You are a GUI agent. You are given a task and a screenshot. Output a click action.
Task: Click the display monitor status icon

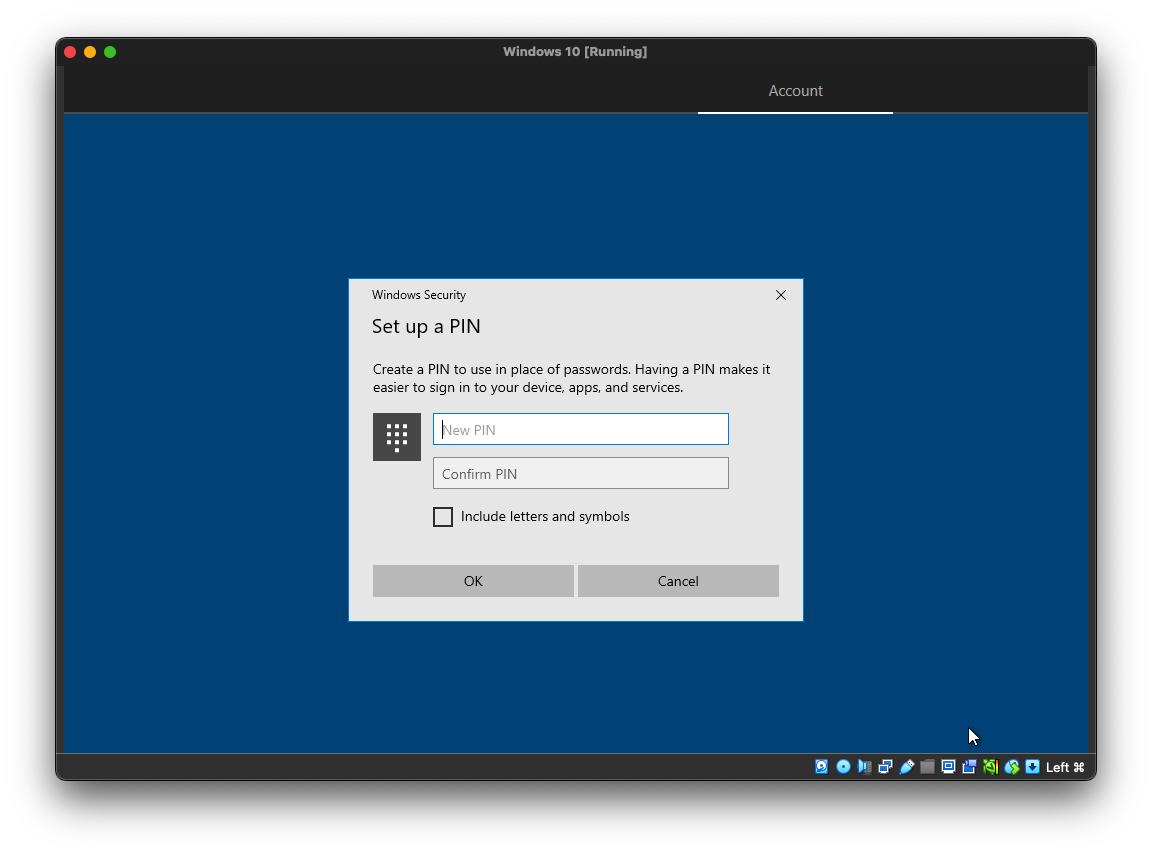point(948,767)
